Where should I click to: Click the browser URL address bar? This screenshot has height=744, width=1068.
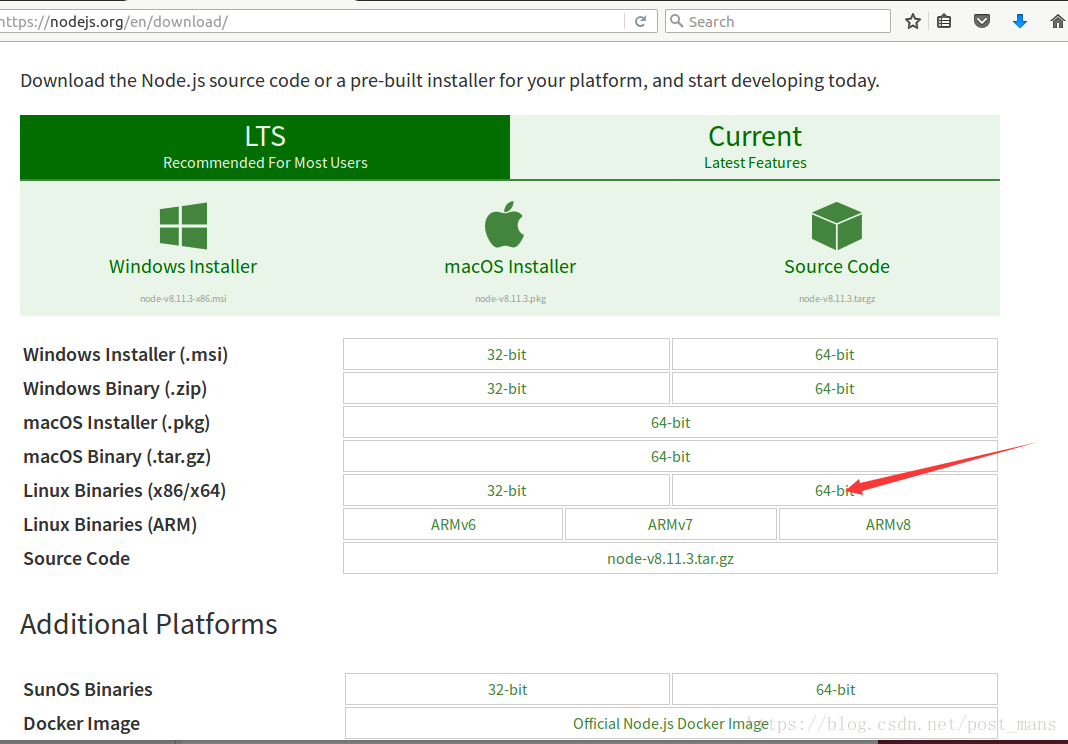[310, 21]
